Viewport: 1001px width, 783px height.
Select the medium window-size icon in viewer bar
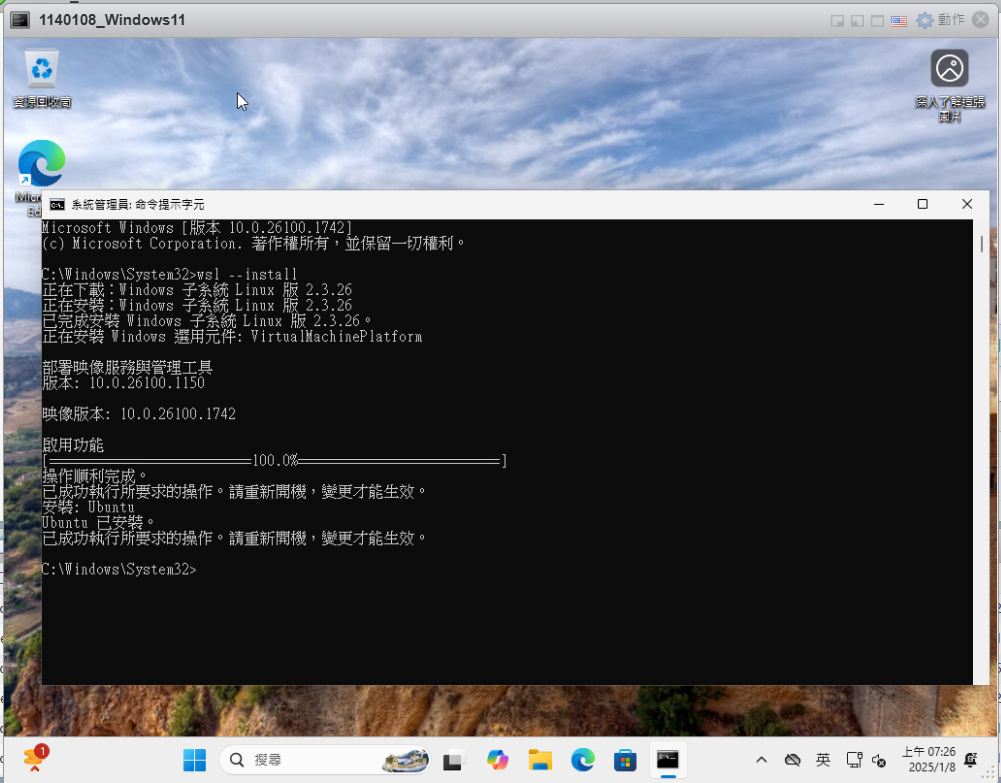857,21
